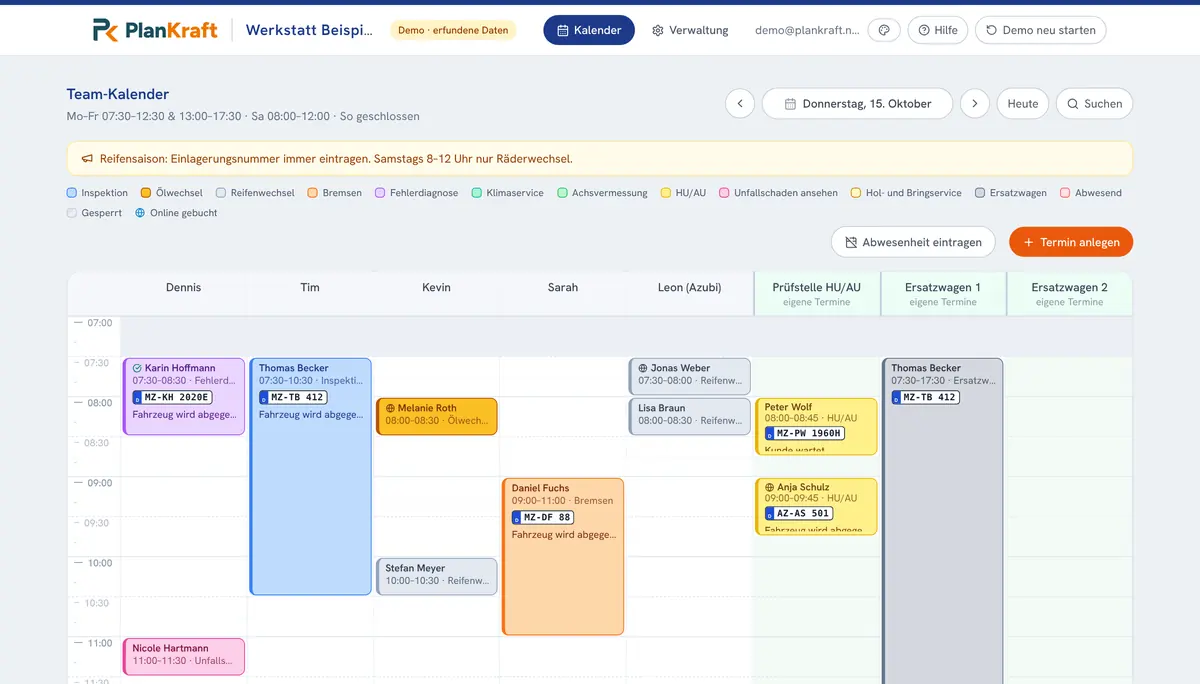Switch to the Kalender tab
The height and width of the screenshot is (684, 1200).
(589, 30)
